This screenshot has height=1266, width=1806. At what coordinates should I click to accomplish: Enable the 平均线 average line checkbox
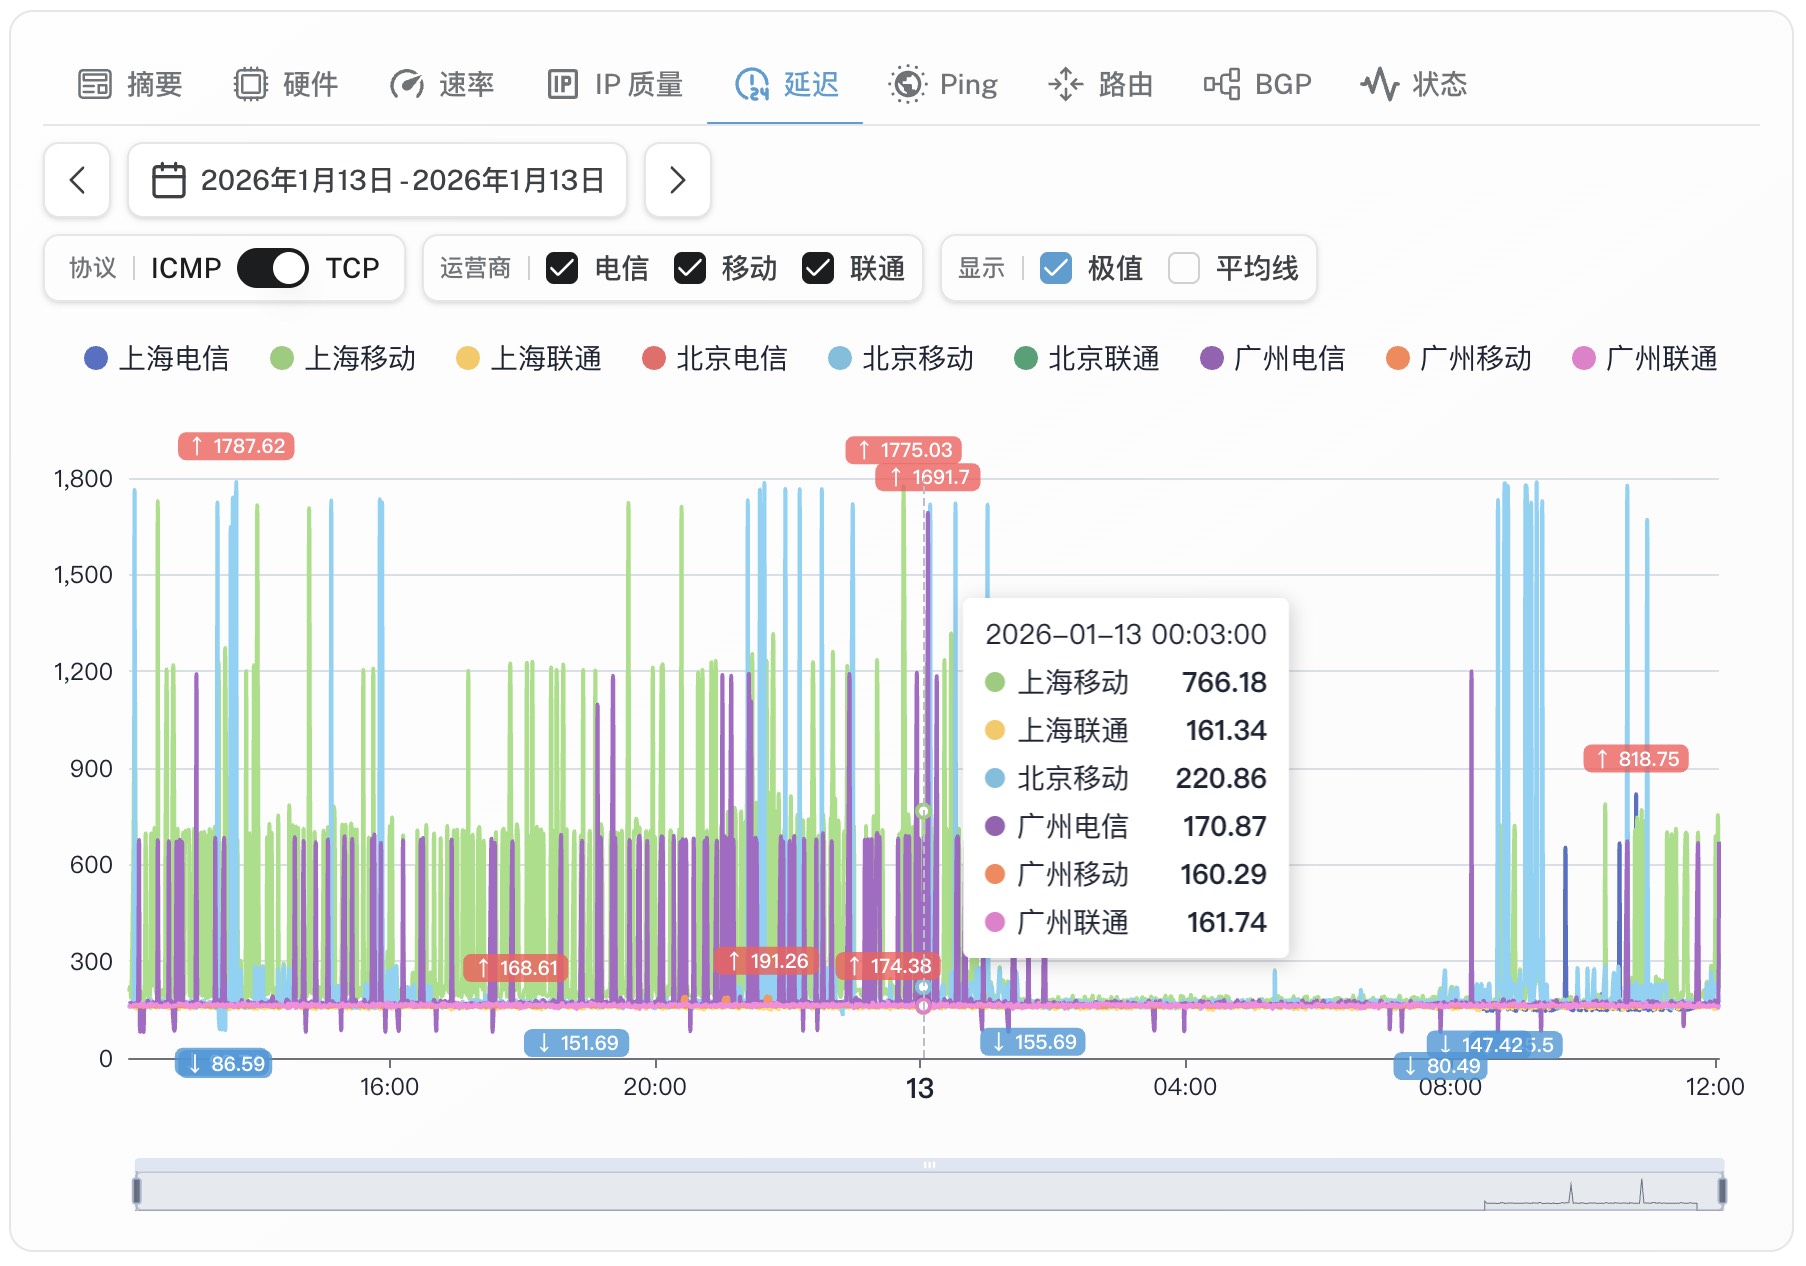[1184, 268]
